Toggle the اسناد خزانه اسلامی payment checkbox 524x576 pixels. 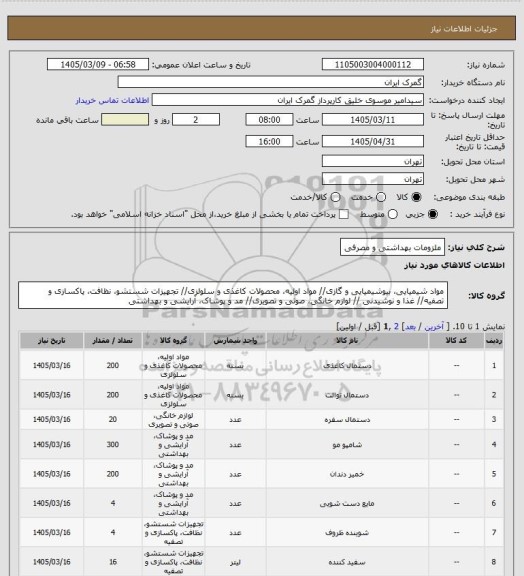(x=344, y=214)
